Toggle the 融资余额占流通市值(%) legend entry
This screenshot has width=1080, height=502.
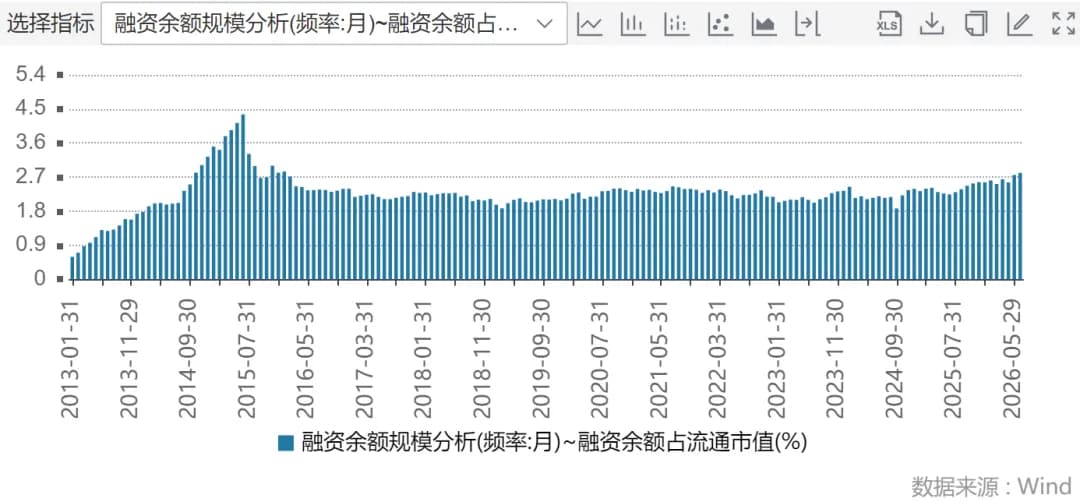tap(542, 442)
